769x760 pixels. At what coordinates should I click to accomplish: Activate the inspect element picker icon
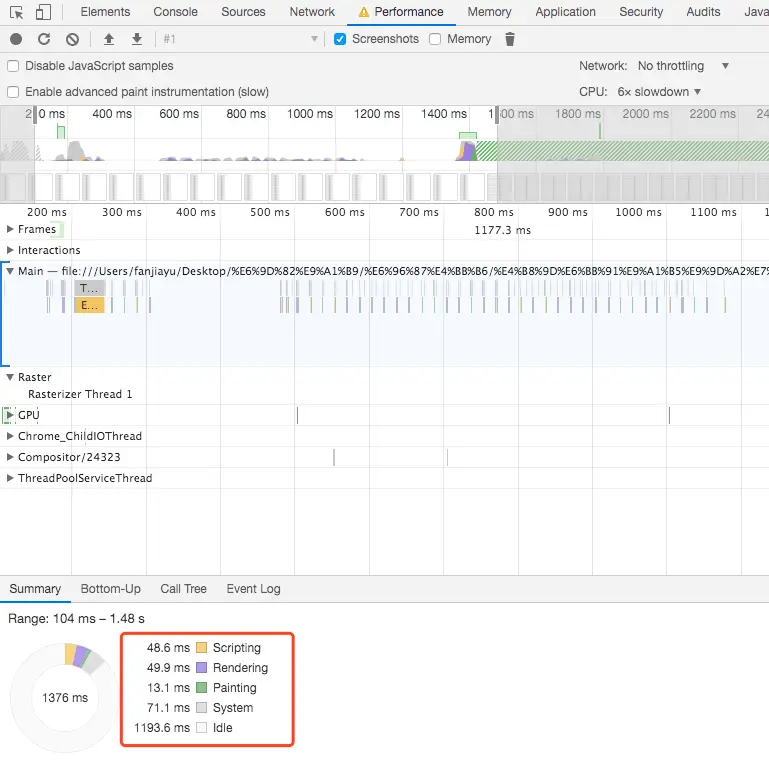pos(16,12)
